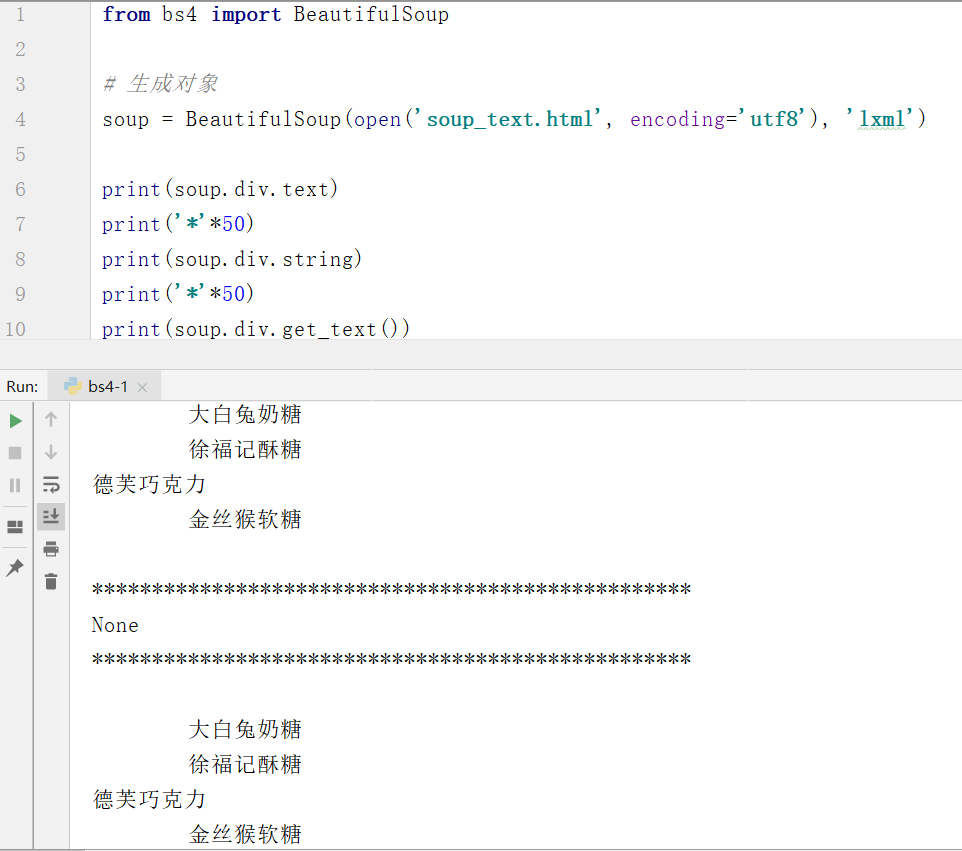Pause the program output
This screenshot has height=851, width=962.
coord(15,485)
